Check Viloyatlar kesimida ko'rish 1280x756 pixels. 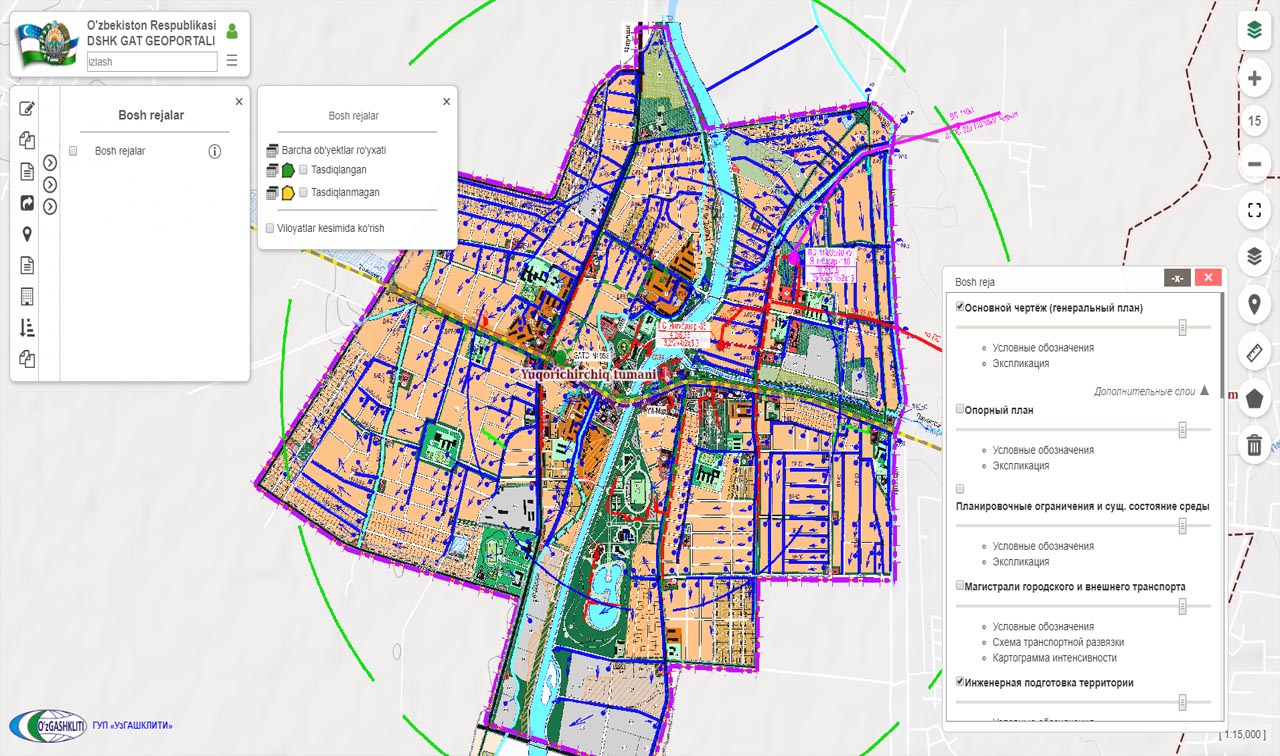click(270, 228)
